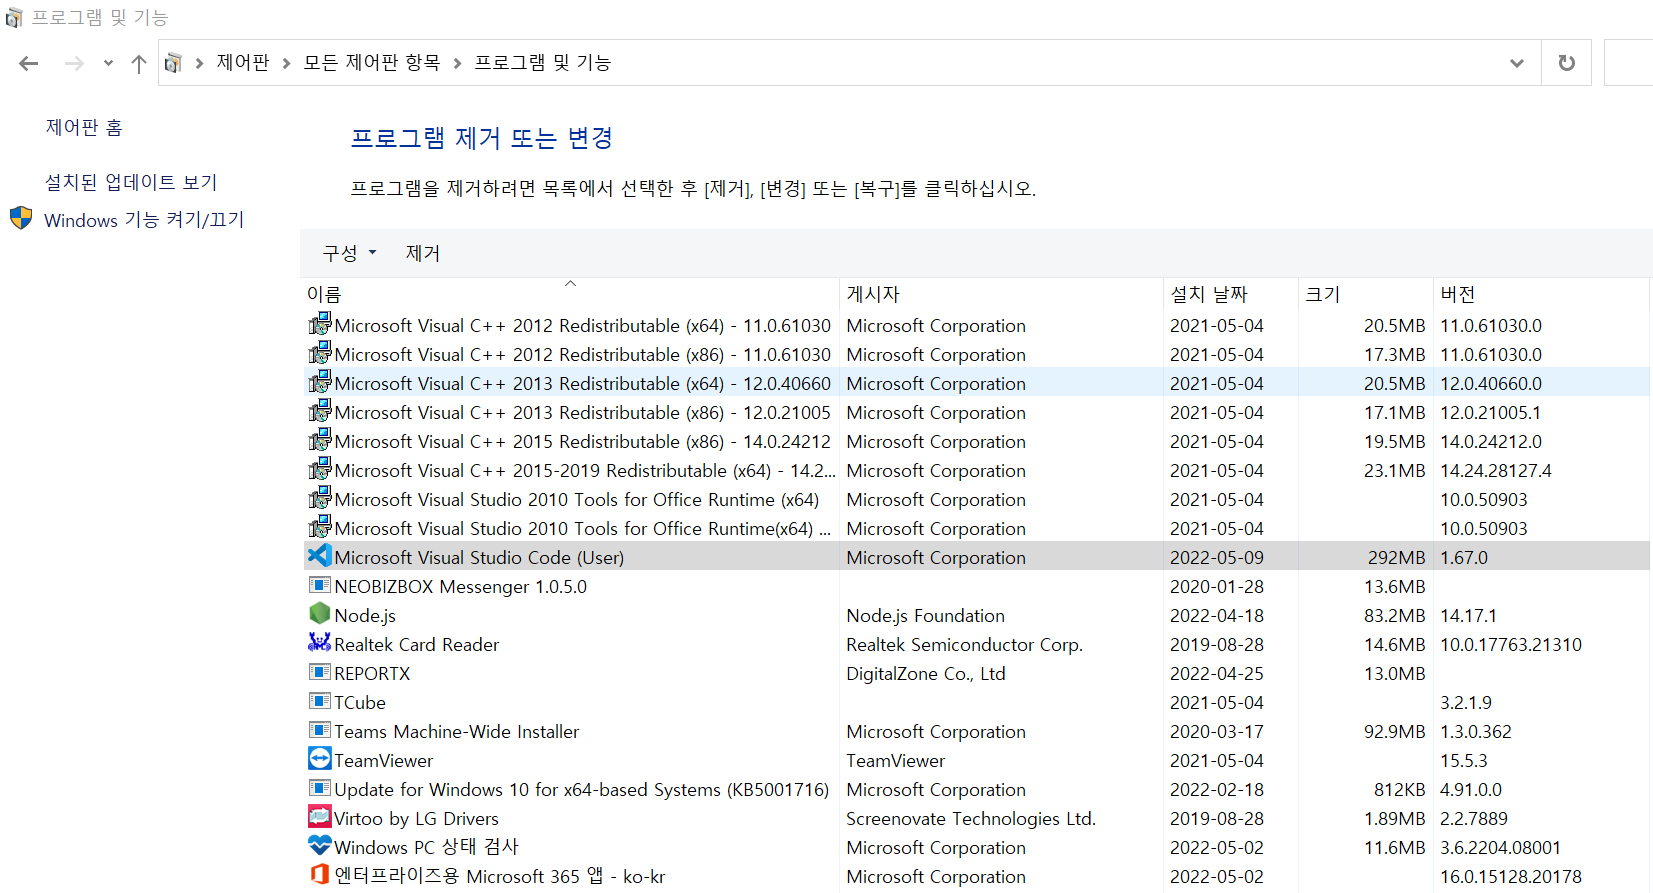Click the Teams Machine-Wide Installer icon
The width and height of the screenshot is (1653, 893).
pos(320,730)
